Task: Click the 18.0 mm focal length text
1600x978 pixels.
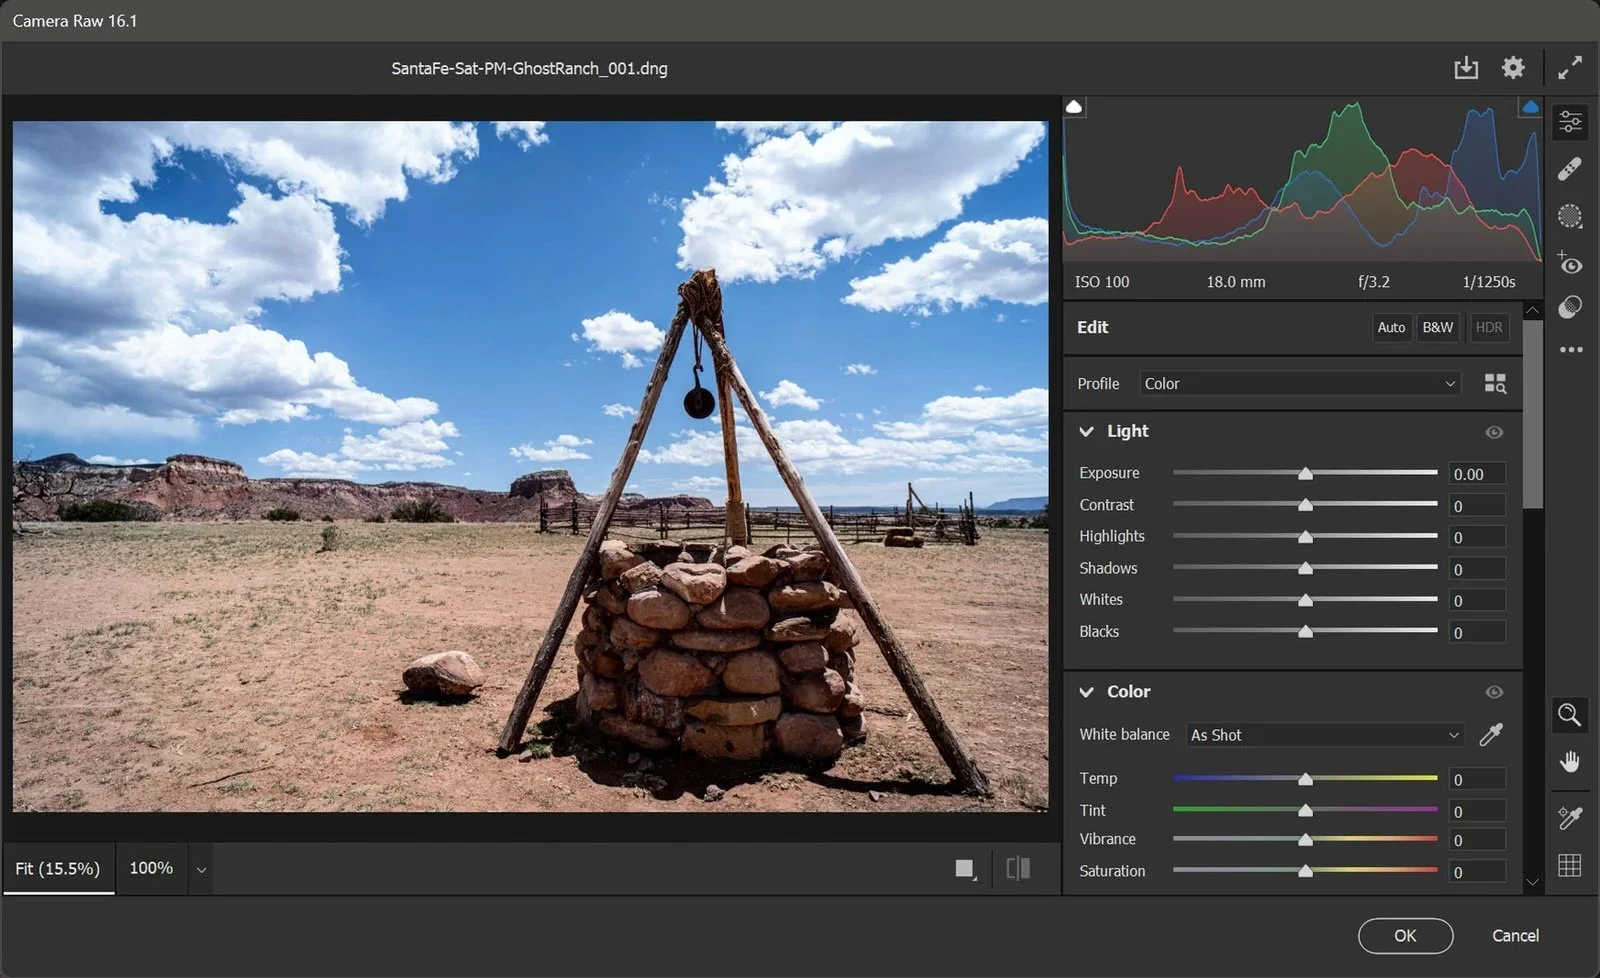Action: click(x=1236, y=282)
